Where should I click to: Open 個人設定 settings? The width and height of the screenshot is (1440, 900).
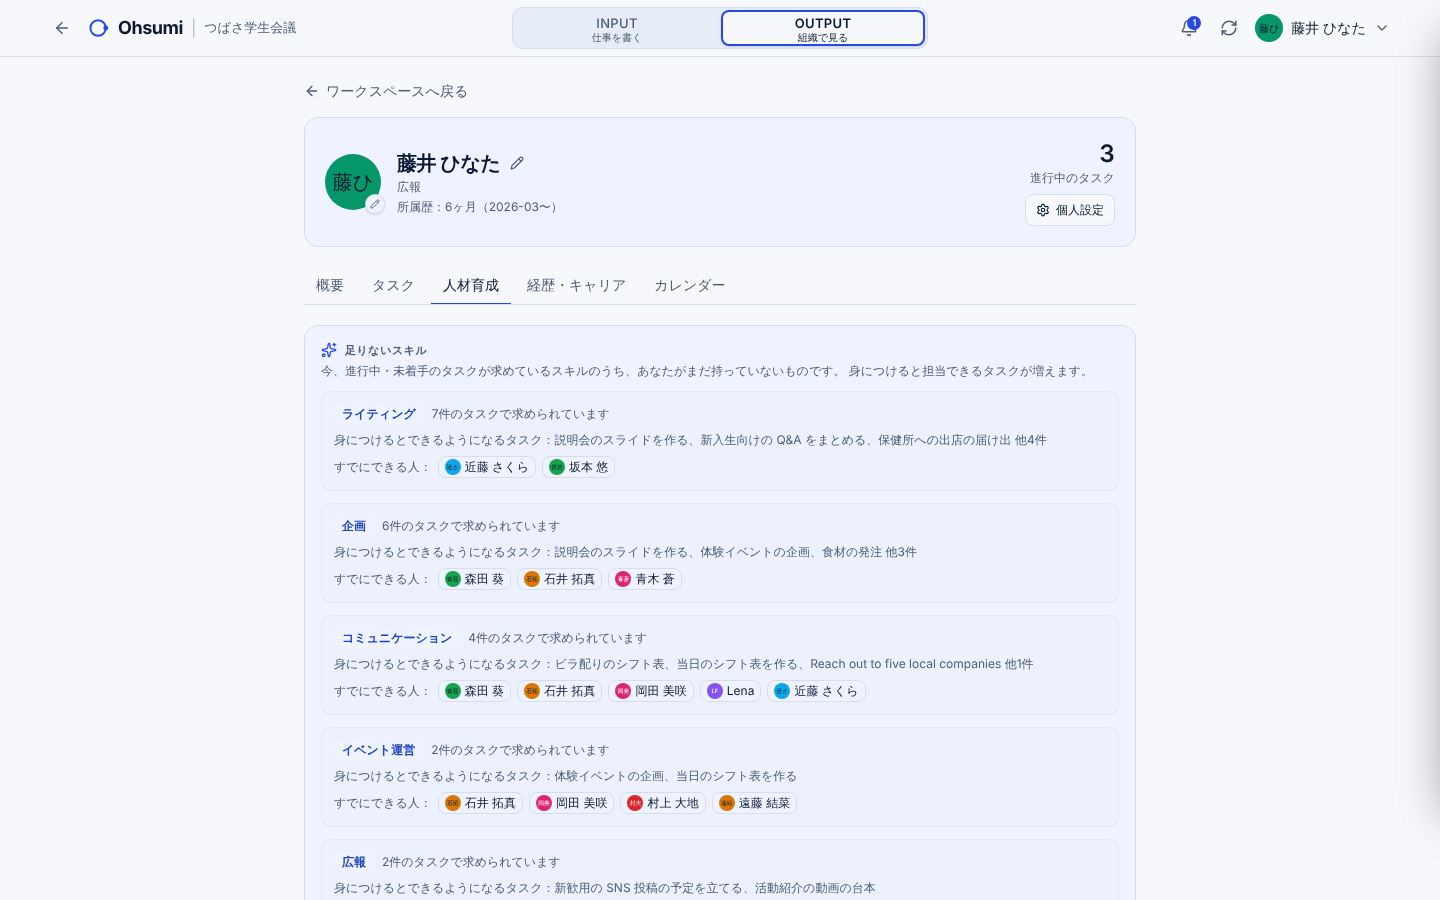(x=1070, y=210)
